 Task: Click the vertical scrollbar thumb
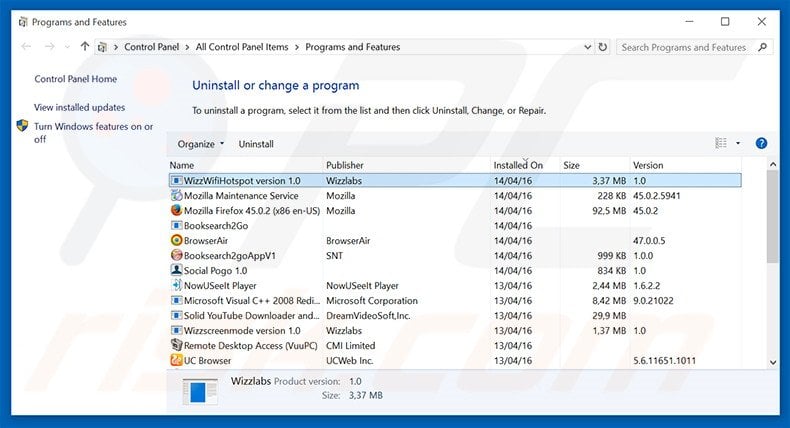(x=773, y=216)
